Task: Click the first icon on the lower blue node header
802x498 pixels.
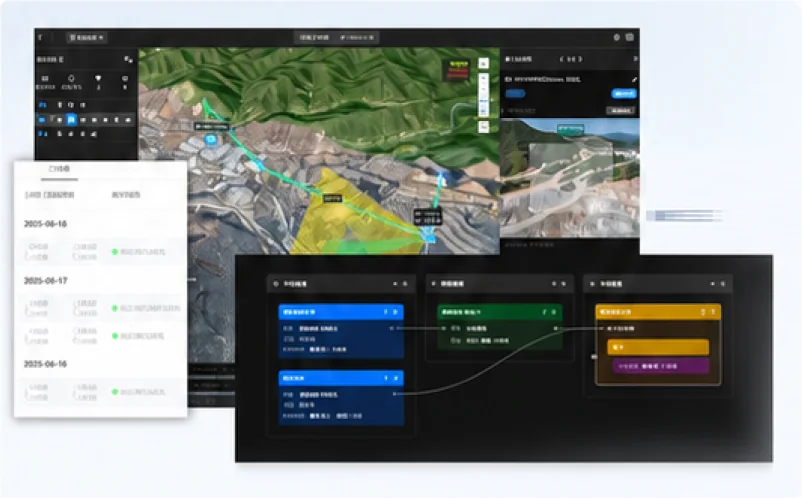Action: tap(386, 378)
